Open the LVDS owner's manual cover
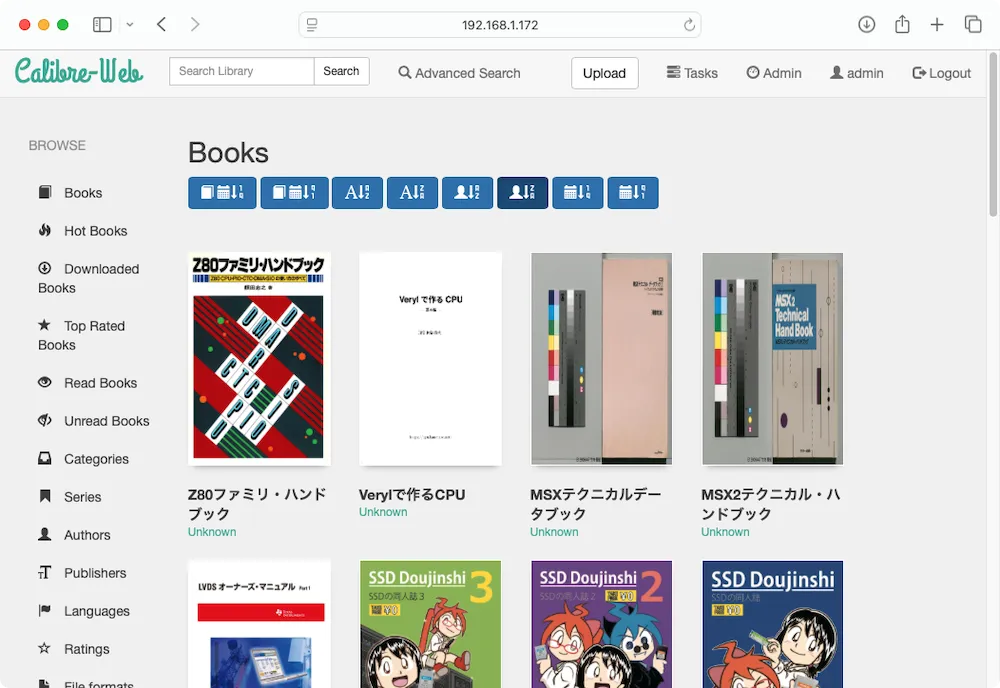This screenshot has width=1000, height=688. (259, 624)
